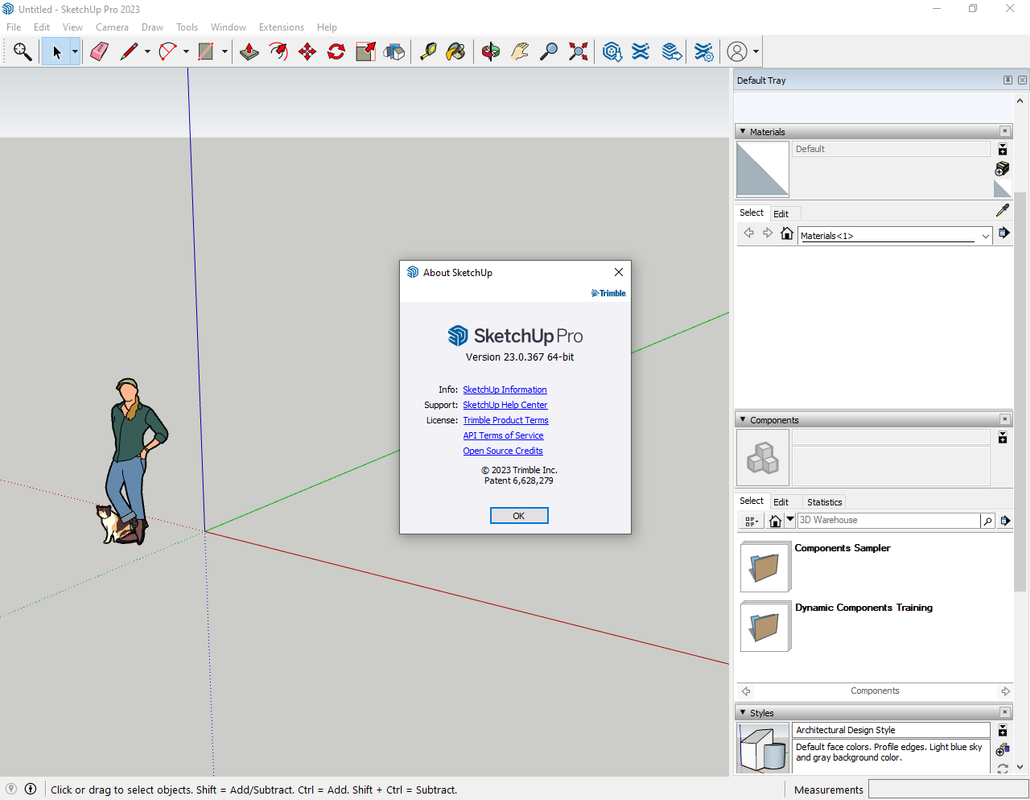This screenshot has width=1030, height=800.
Task: Open Components view options icon
Action: [751, 521]
